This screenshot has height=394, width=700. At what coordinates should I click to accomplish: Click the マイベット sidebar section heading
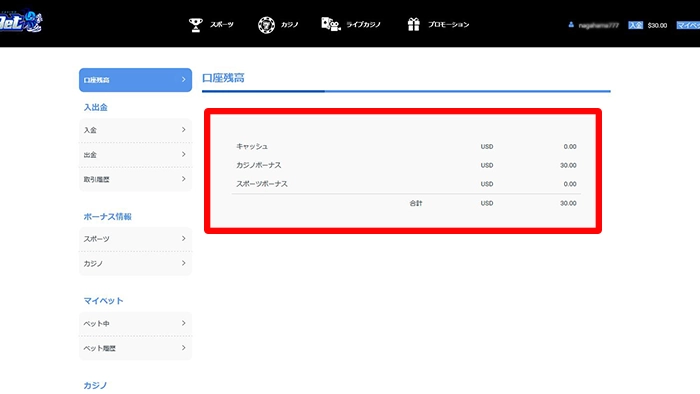(x=103, y=301)
